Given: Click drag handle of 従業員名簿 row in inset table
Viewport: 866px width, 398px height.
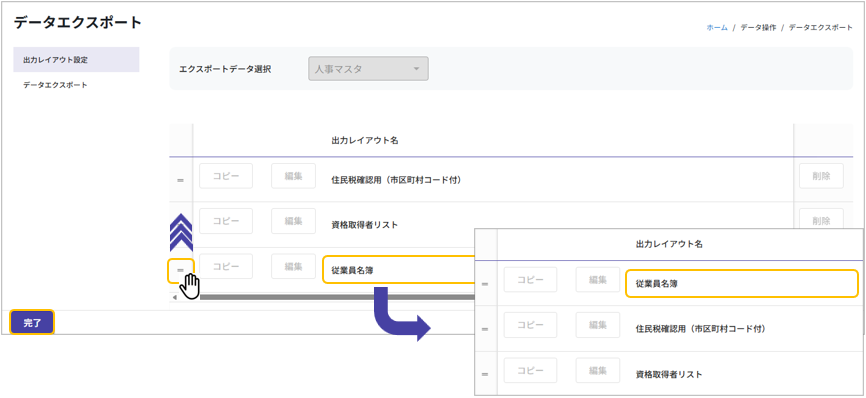Looking at the screenshot, I should [485, 284].
